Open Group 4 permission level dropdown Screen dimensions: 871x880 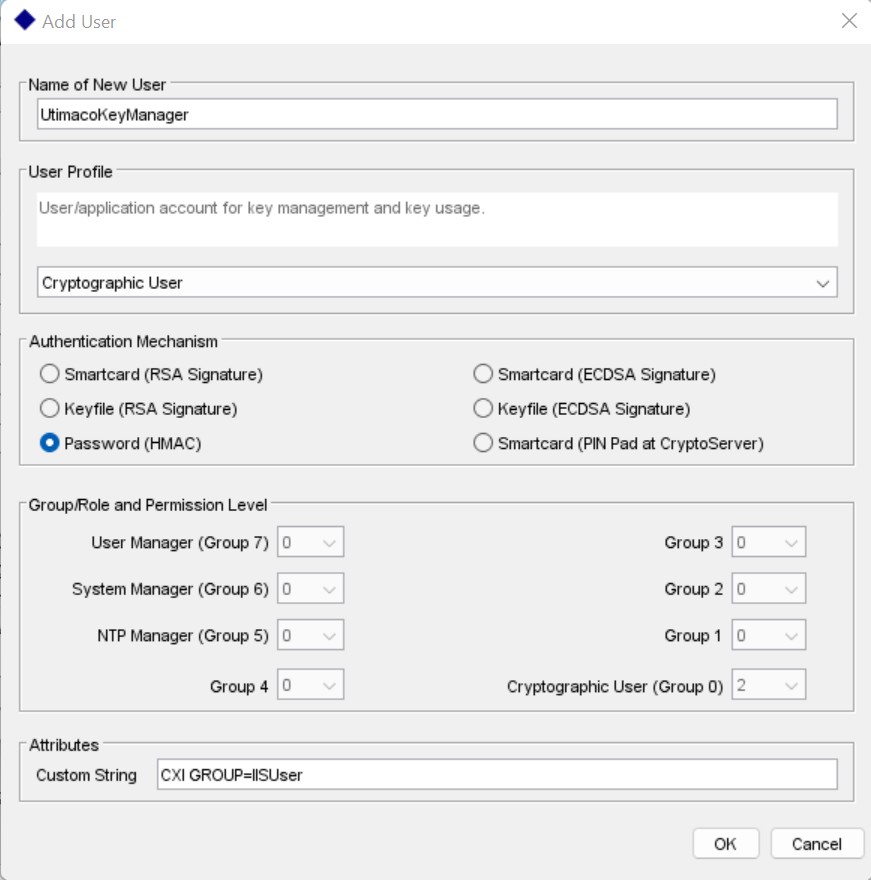pos(310,685)
